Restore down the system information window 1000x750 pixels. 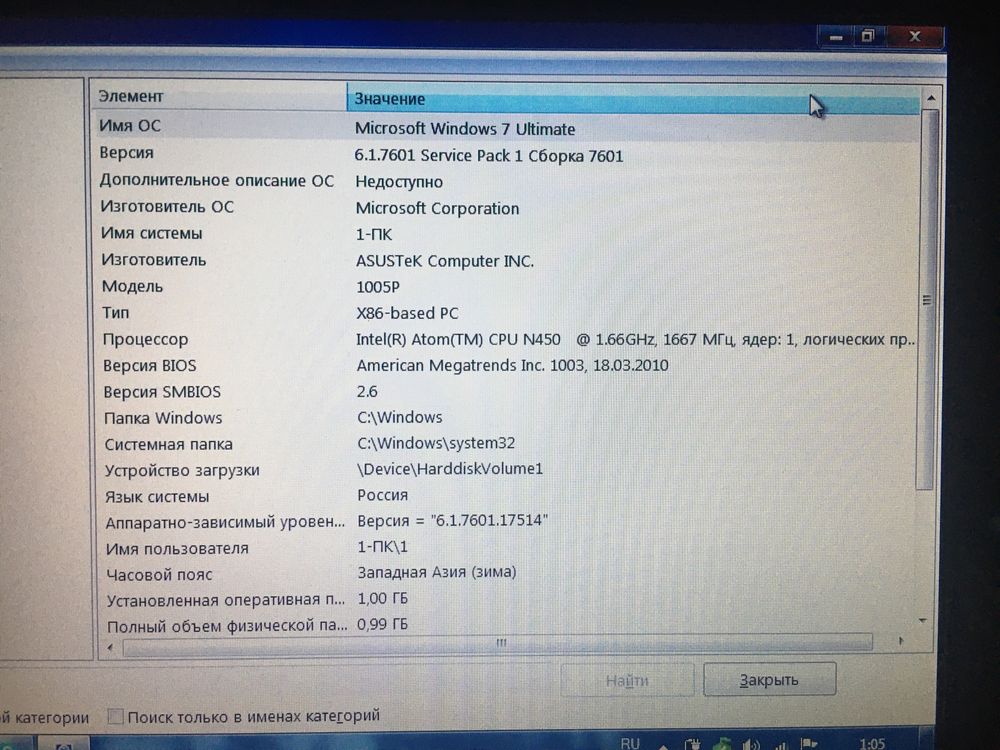[867, 36]
